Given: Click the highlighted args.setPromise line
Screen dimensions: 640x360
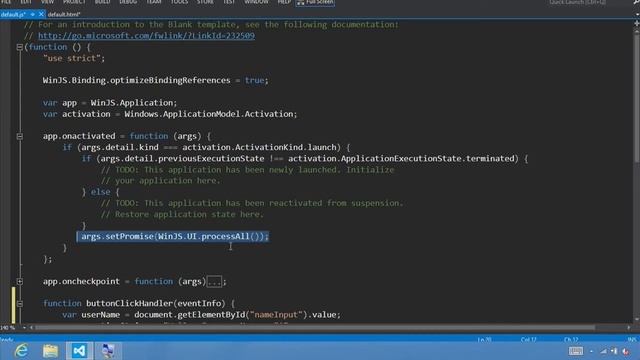Looking at the screenshot, I should [x=173, y=236].
